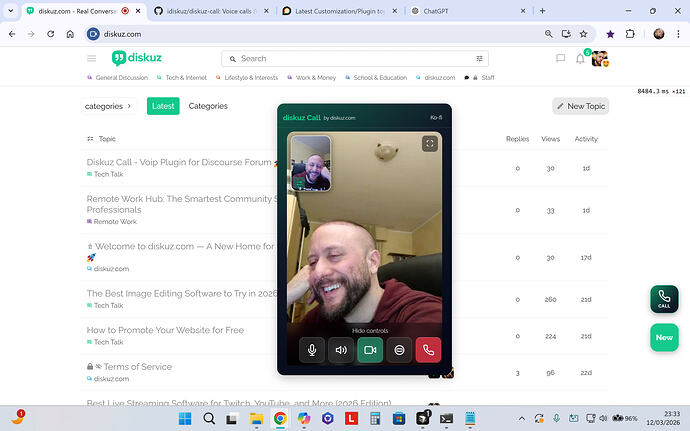Open Chrome three-dot menu
Screen dimensions: 690x431
point(678,34)
